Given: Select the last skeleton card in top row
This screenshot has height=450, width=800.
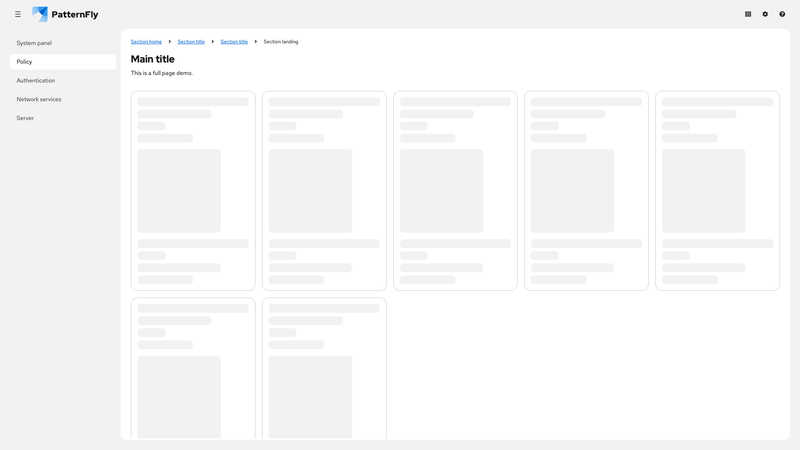Looking at the screenshot, I should coord(717,191).
